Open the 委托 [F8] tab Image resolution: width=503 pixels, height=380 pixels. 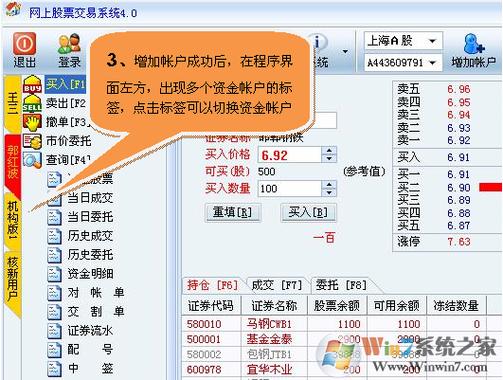(x=341, y=285)
